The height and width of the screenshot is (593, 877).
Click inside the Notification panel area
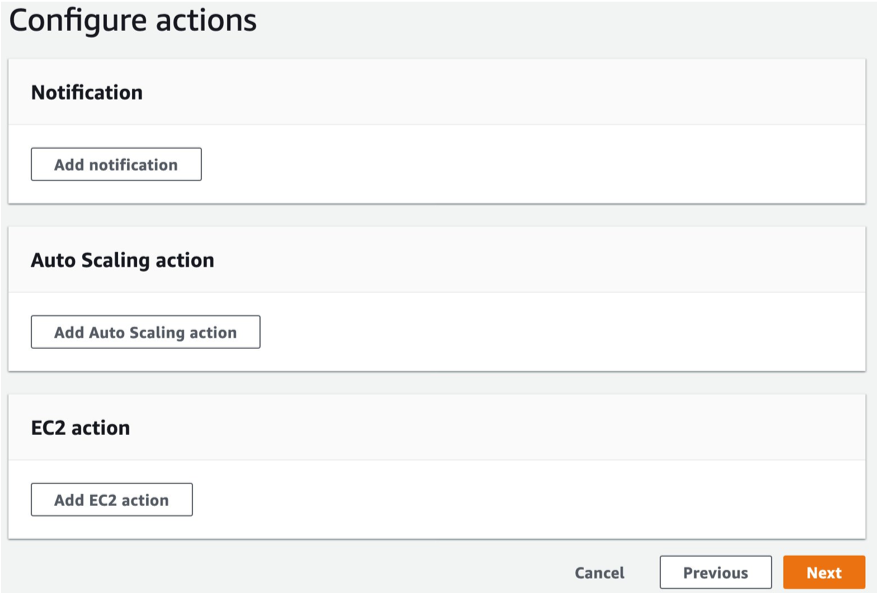click(440, 130)
